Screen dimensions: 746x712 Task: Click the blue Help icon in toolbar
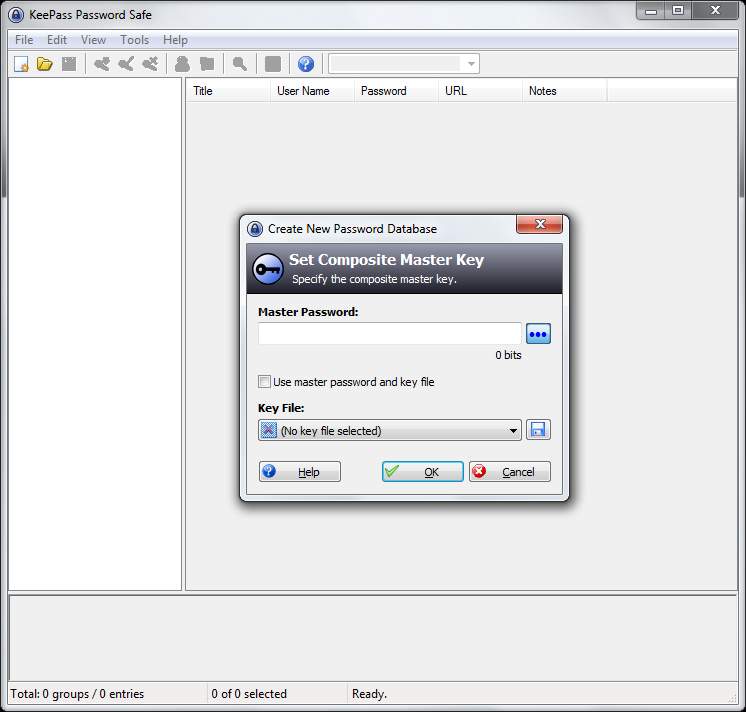pos(305,64)
